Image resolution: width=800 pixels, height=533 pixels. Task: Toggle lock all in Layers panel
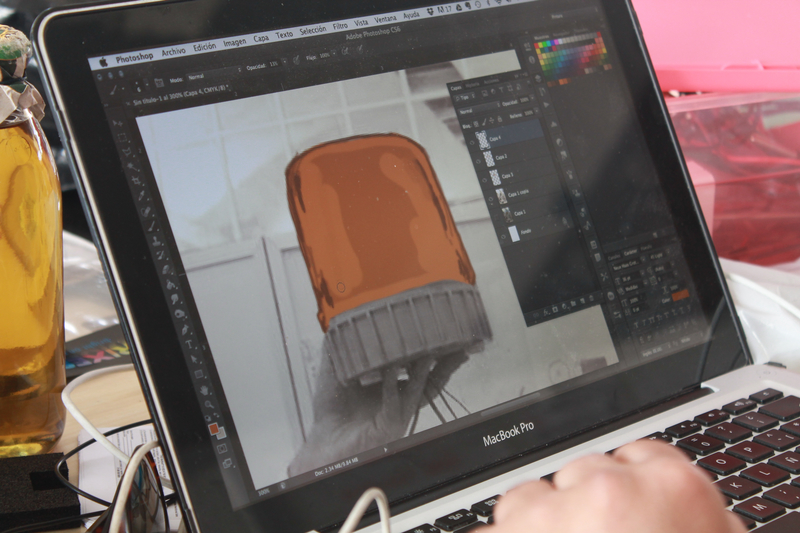[499, 119]
